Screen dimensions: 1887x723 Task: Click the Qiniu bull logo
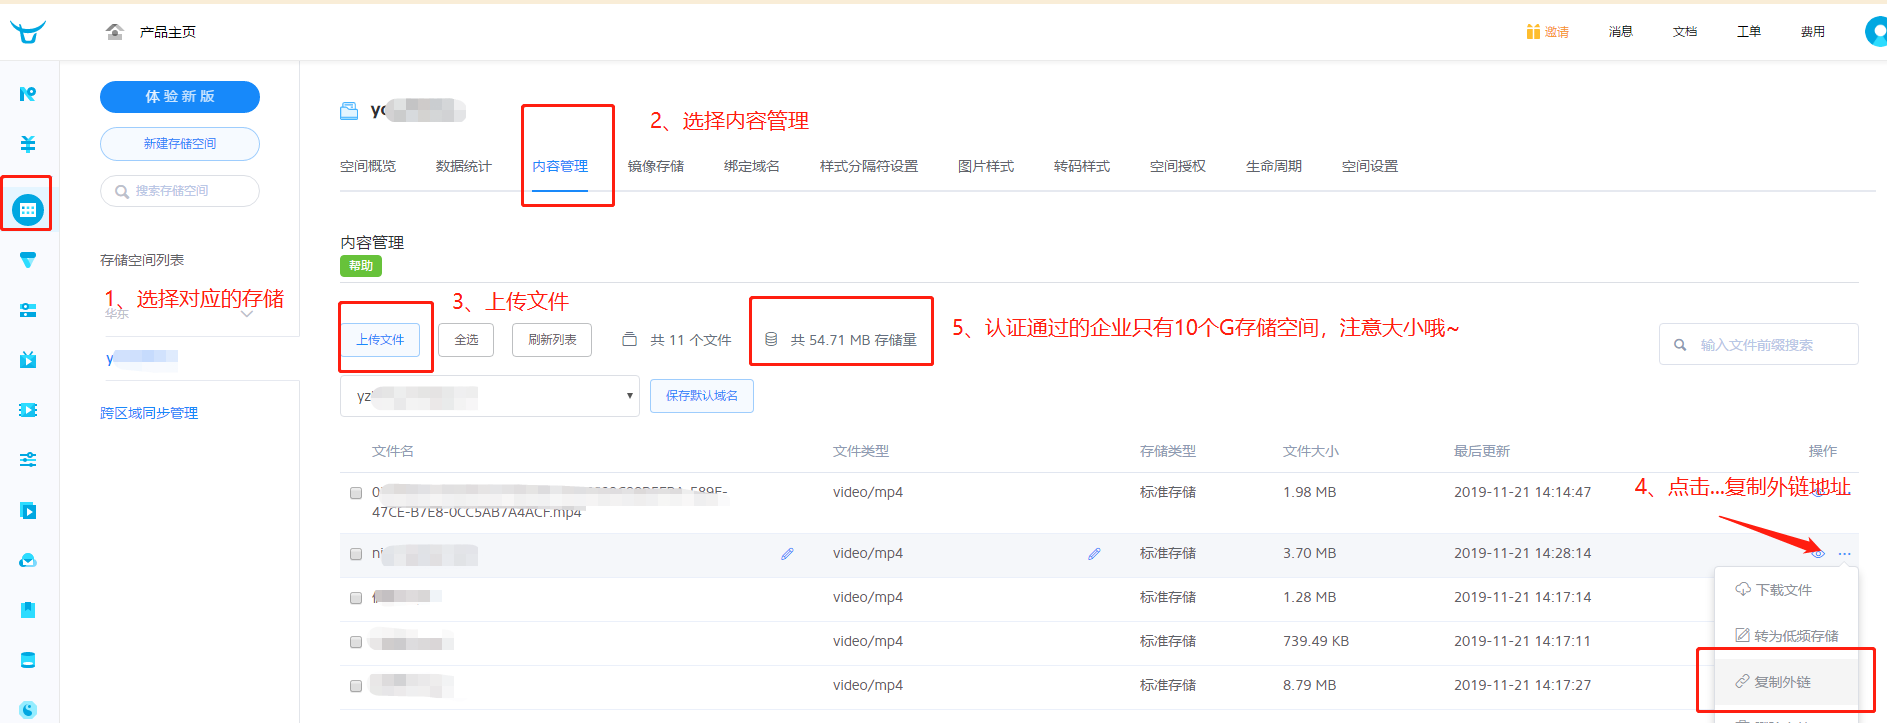(x=28, y=32)
